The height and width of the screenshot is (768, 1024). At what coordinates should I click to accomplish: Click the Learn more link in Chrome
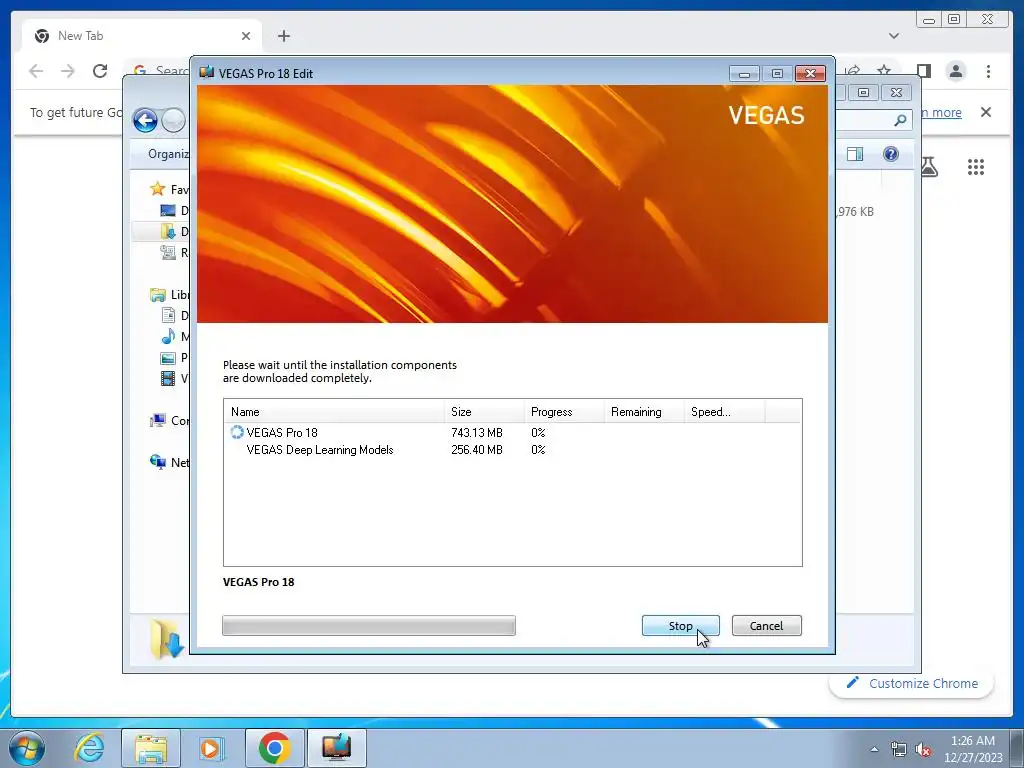[x=940, y=112]
